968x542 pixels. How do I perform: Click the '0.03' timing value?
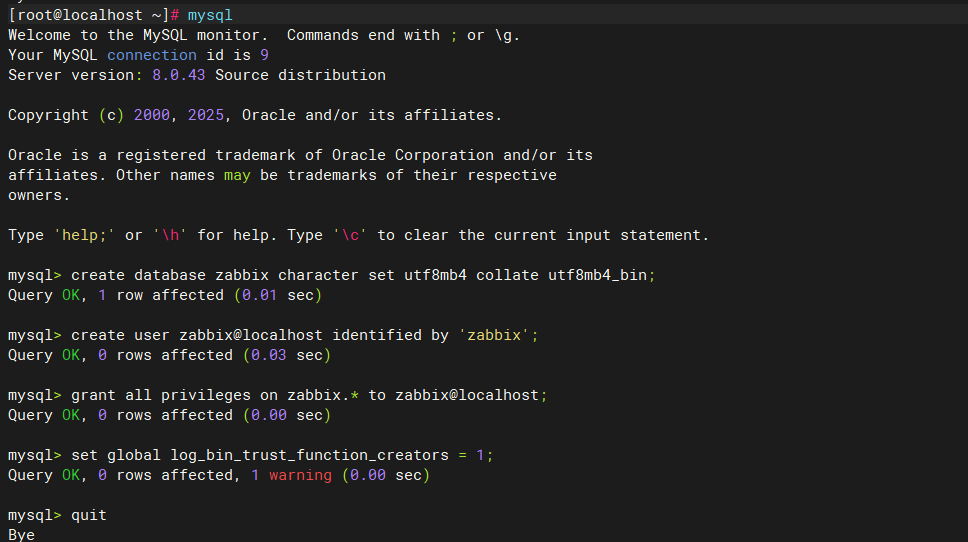pos(269,355)
